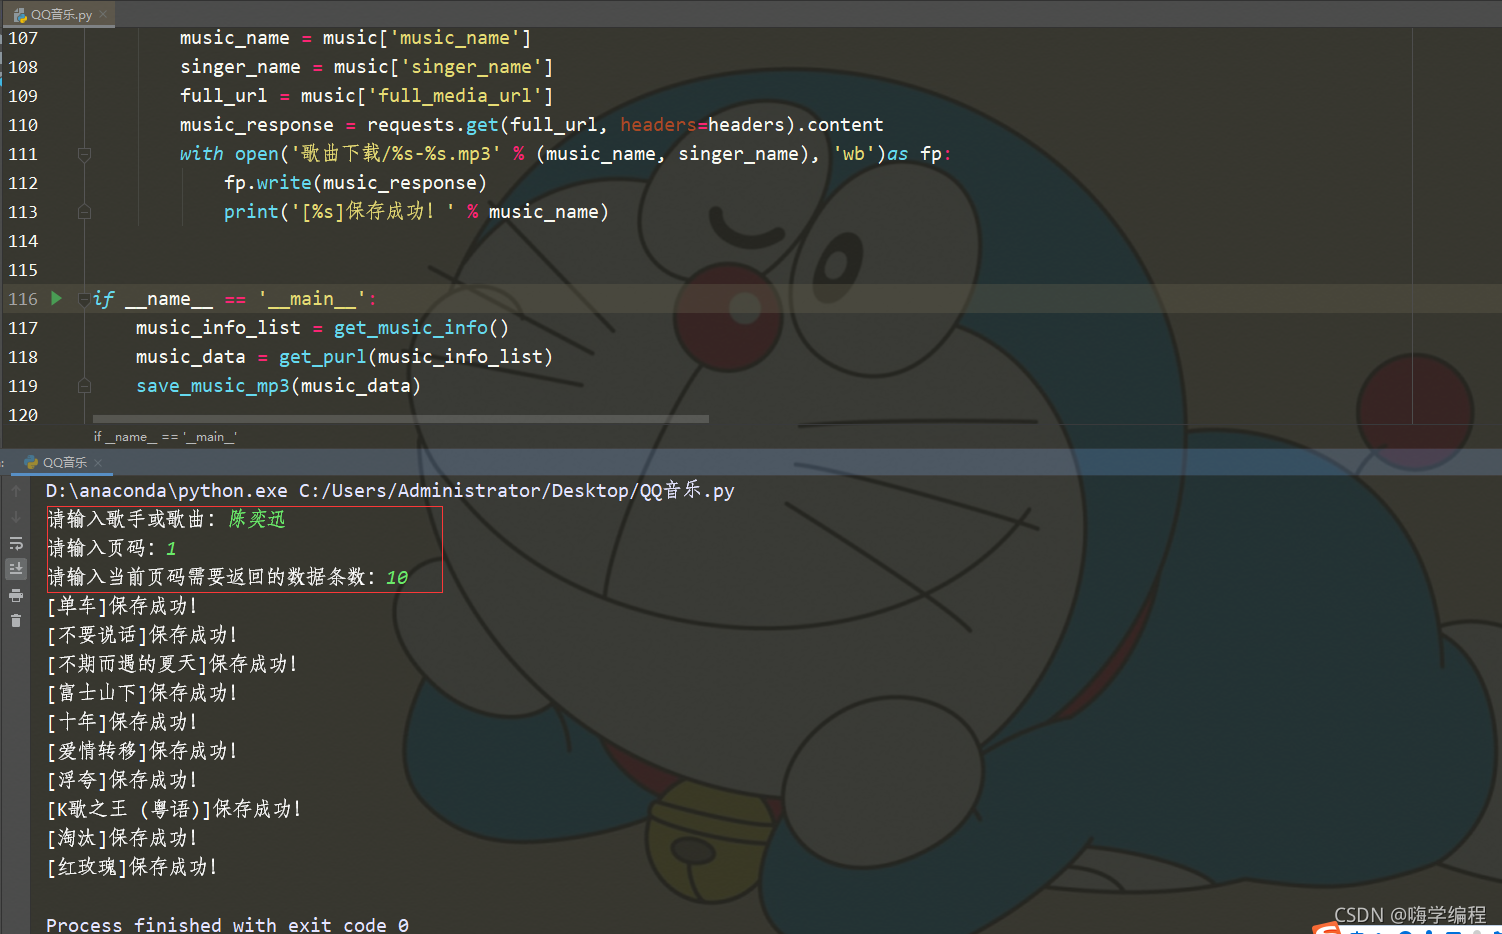Click the [不要说话]保存成功 output line
The height and width of the screenshot is (934, 1502).
coord(142,635)
